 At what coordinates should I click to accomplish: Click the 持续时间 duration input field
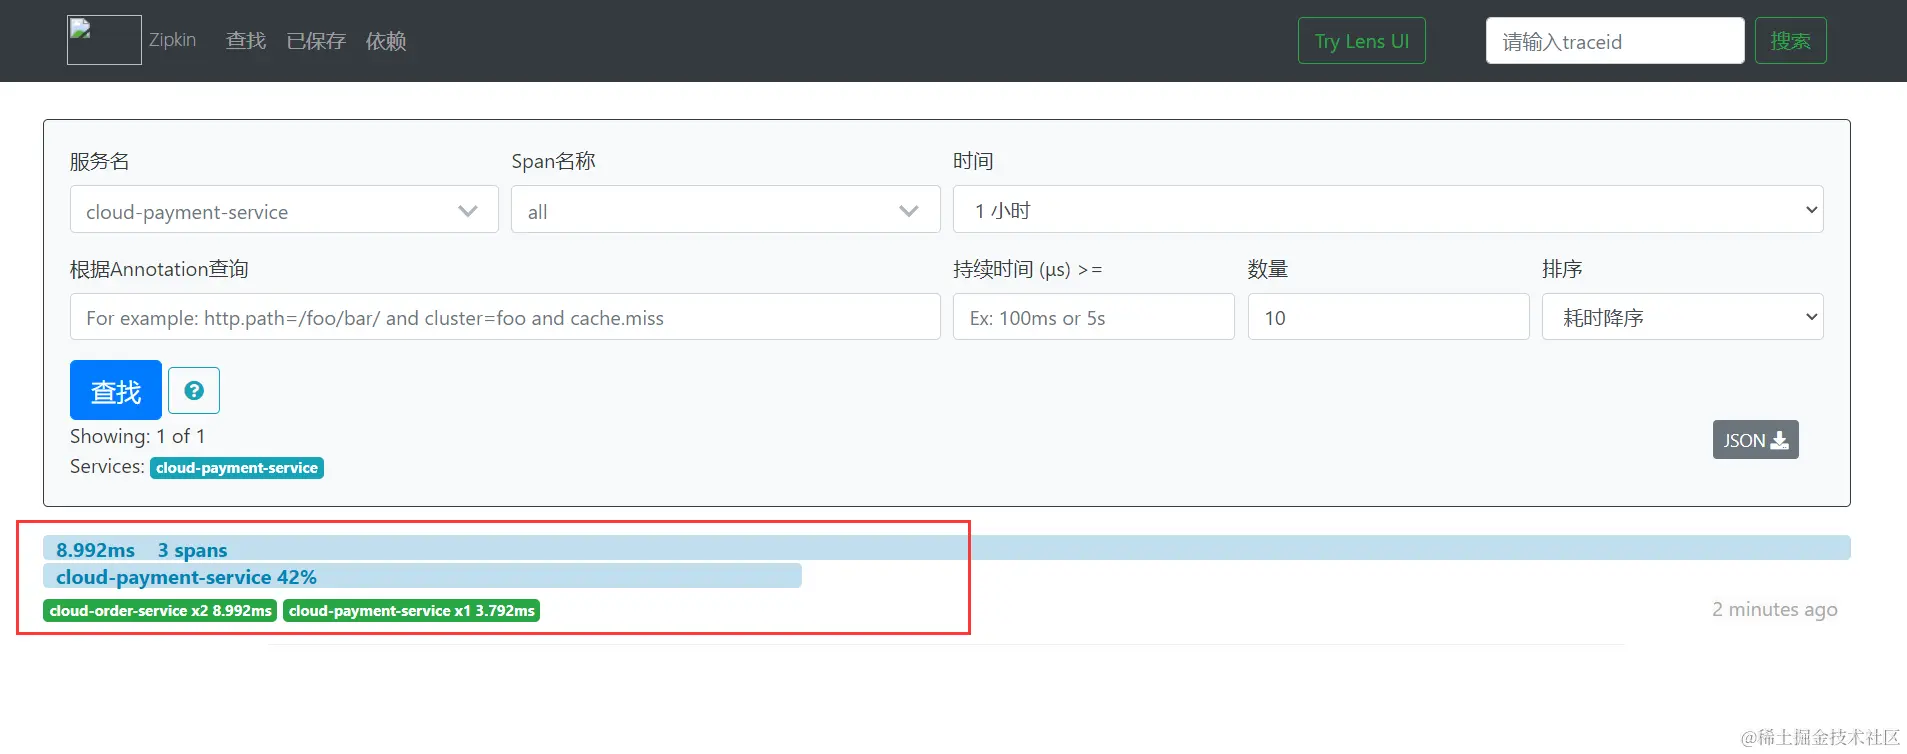[x=1094, y=317]
